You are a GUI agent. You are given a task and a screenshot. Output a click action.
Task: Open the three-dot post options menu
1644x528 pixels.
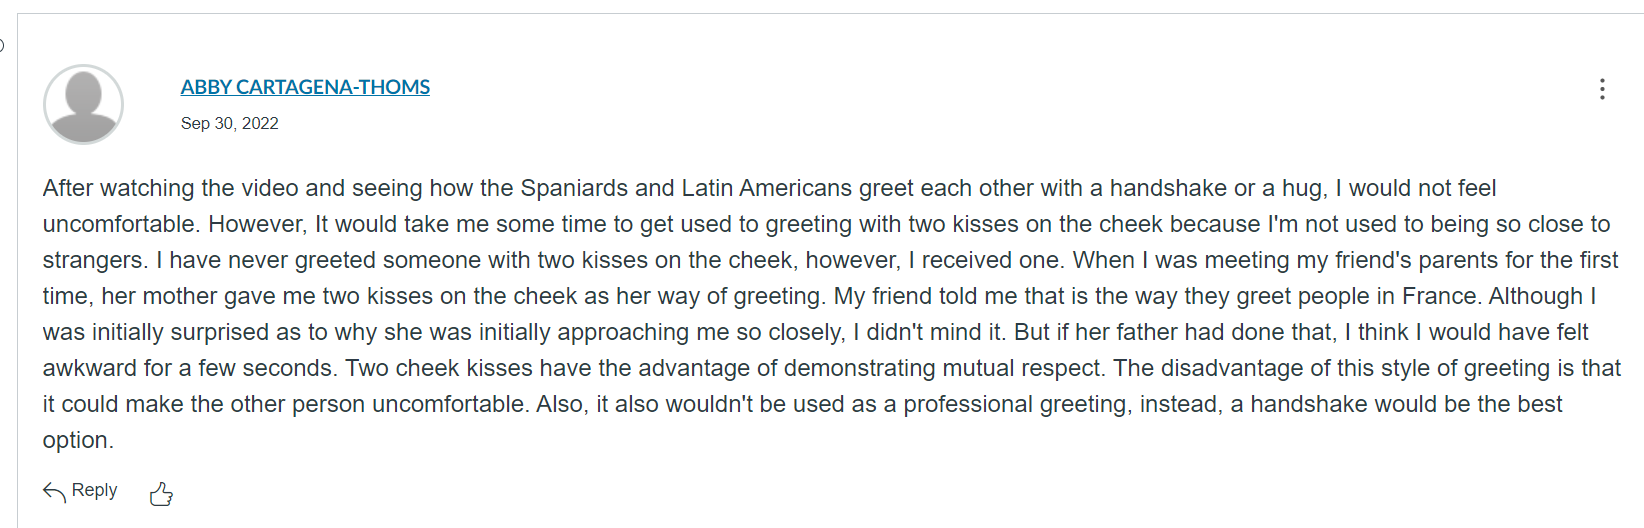1602,89
